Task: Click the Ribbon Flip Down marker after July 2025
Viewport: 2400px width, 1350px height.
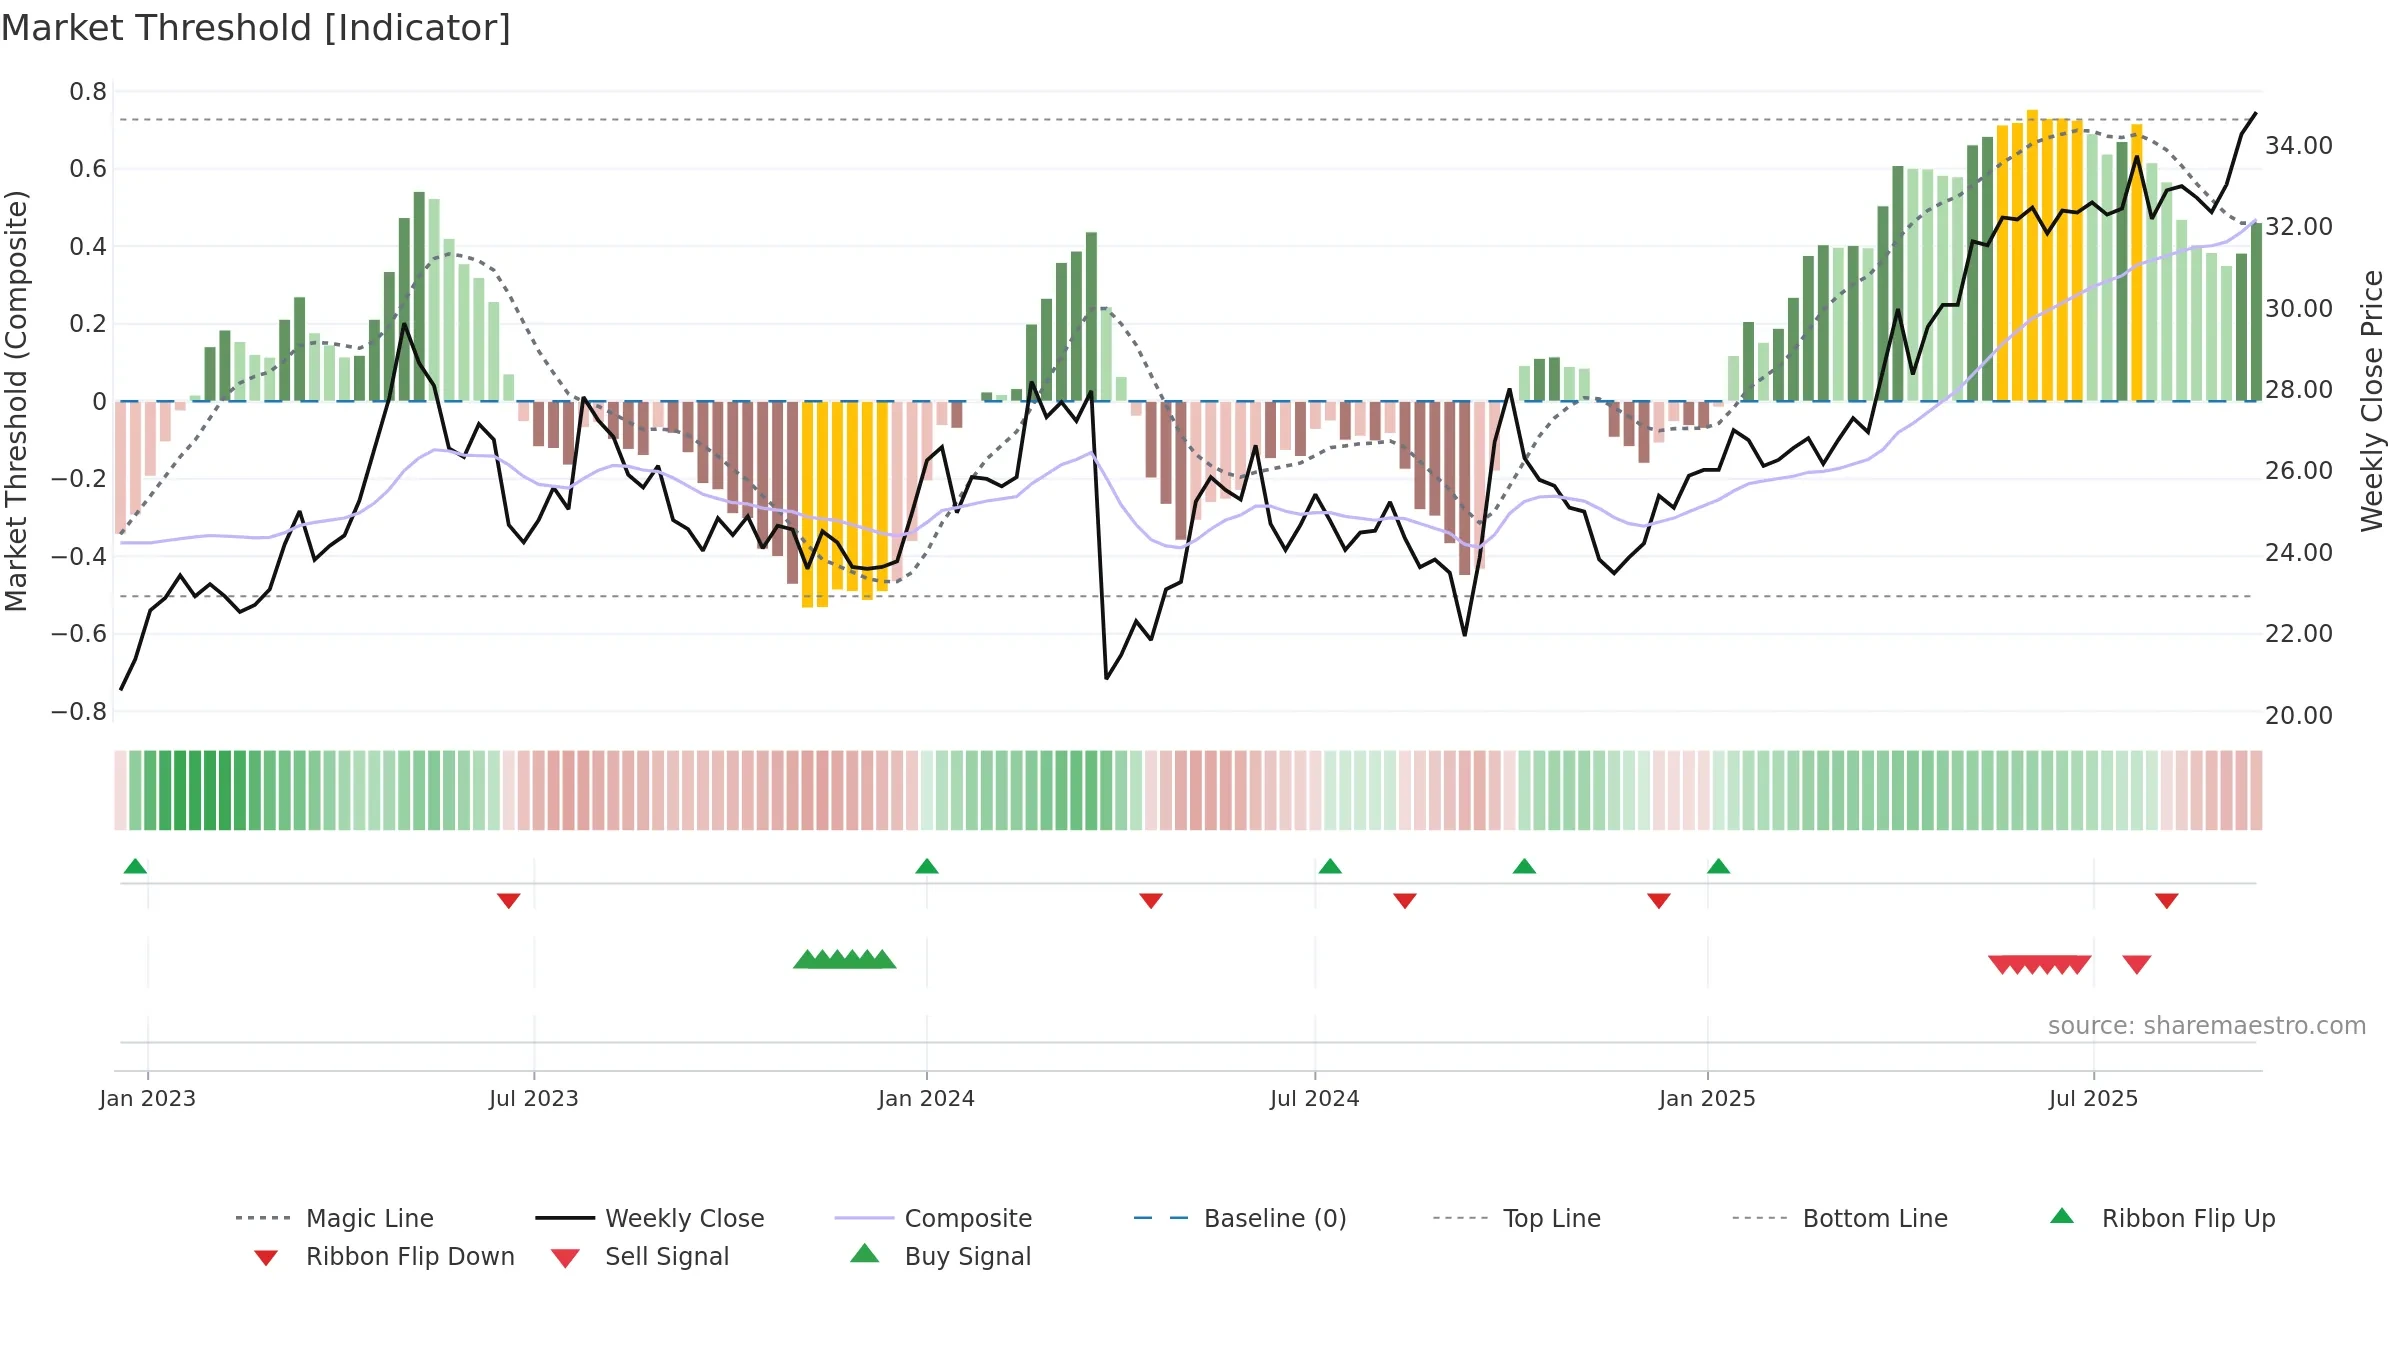Action: point(2167,901)
